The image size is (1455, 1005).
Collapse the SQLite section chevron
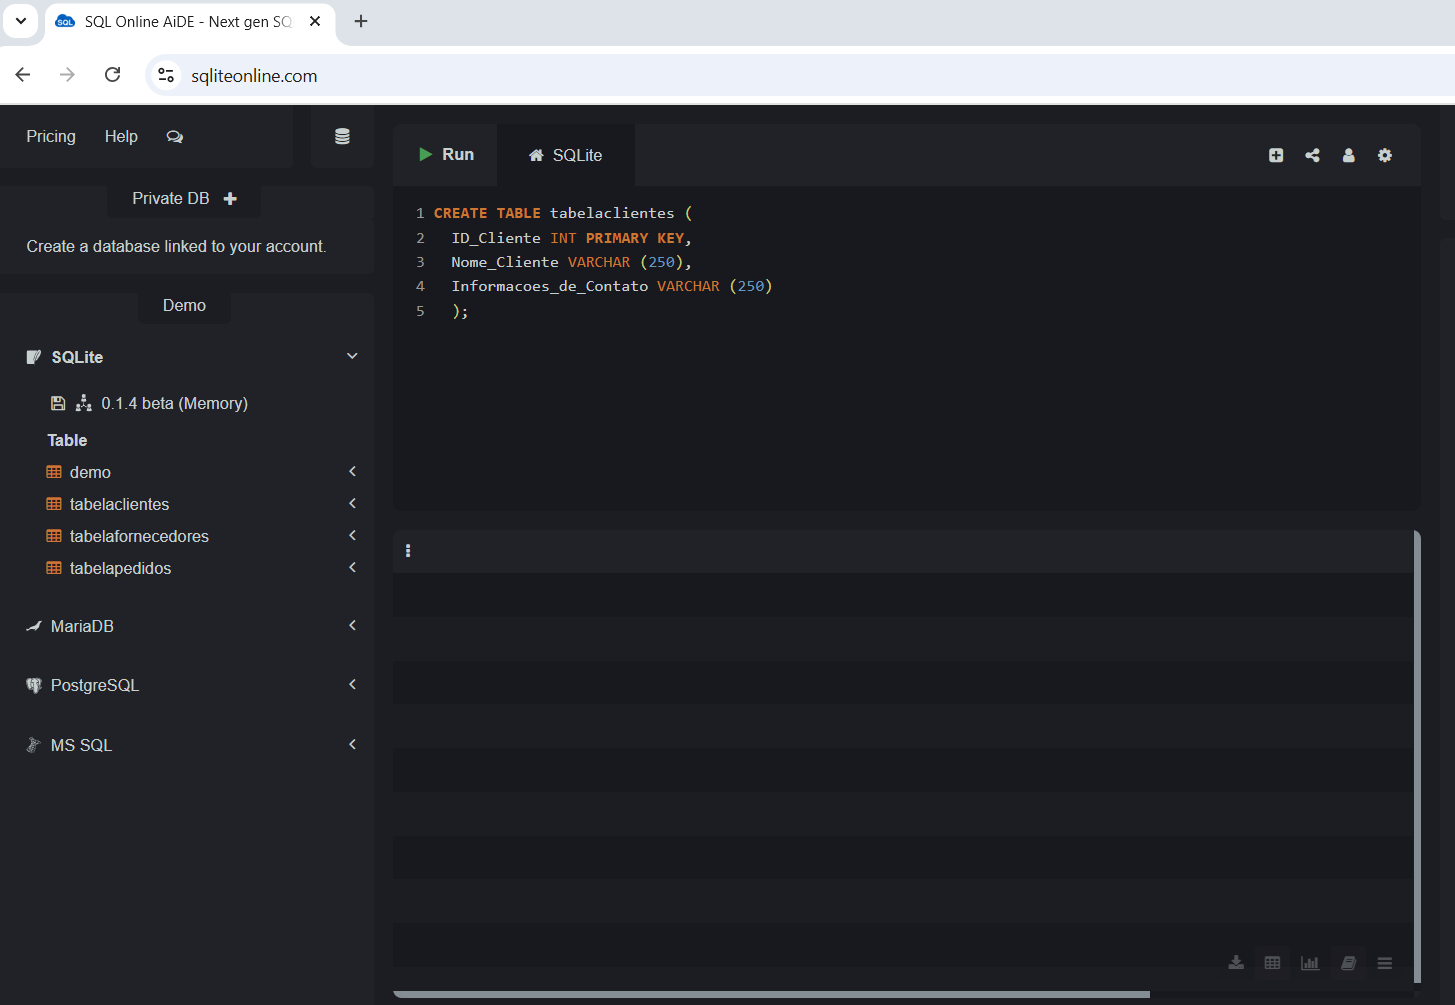(352, 356)
